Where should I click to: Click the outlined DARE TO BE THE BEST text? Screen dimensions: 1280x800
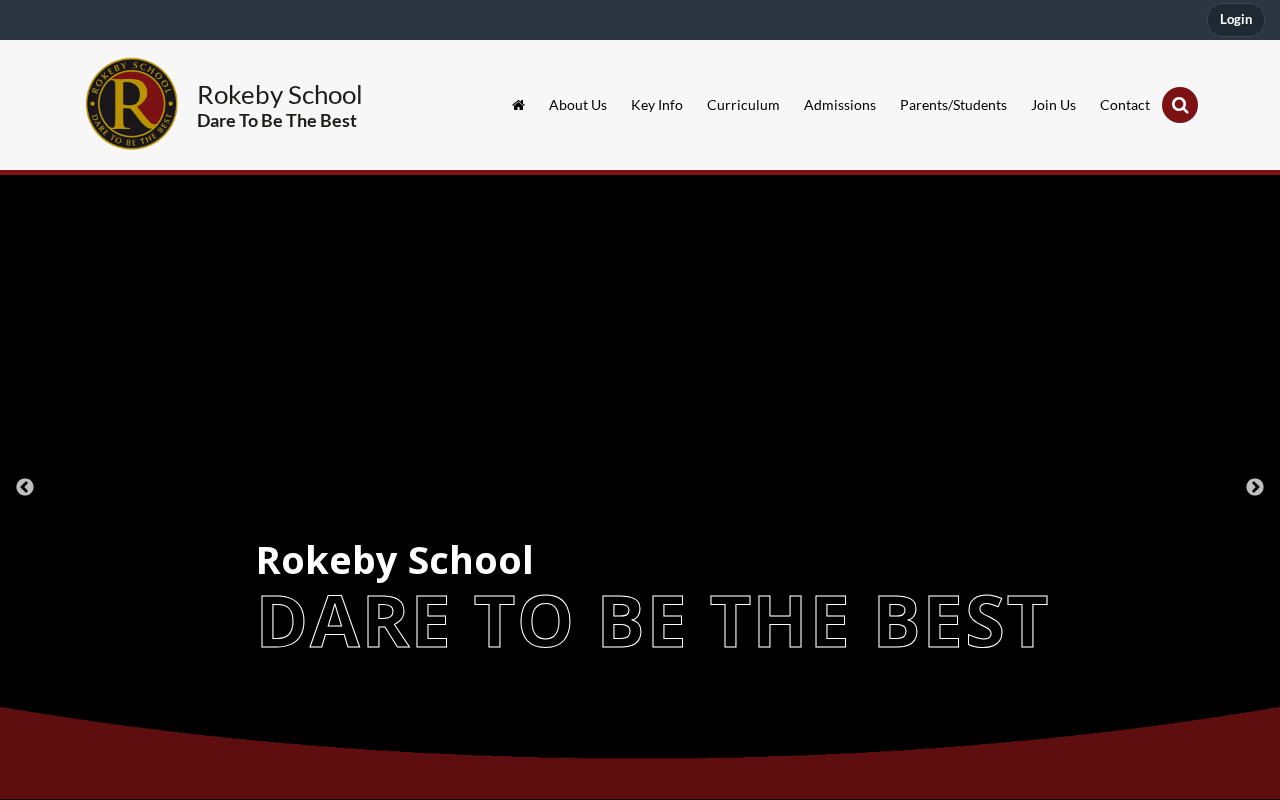click(653, 622)
